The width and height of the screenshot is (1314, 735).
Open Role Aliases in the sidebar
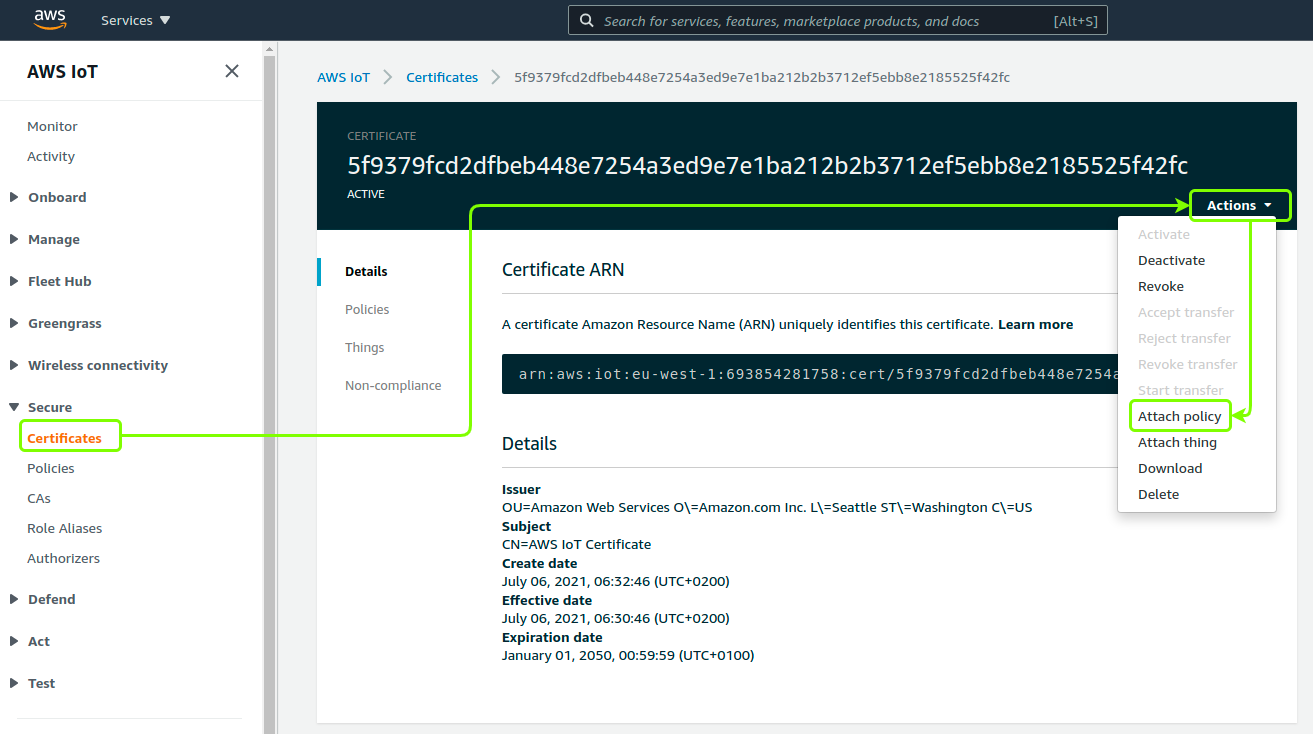(x=65, y=528)
